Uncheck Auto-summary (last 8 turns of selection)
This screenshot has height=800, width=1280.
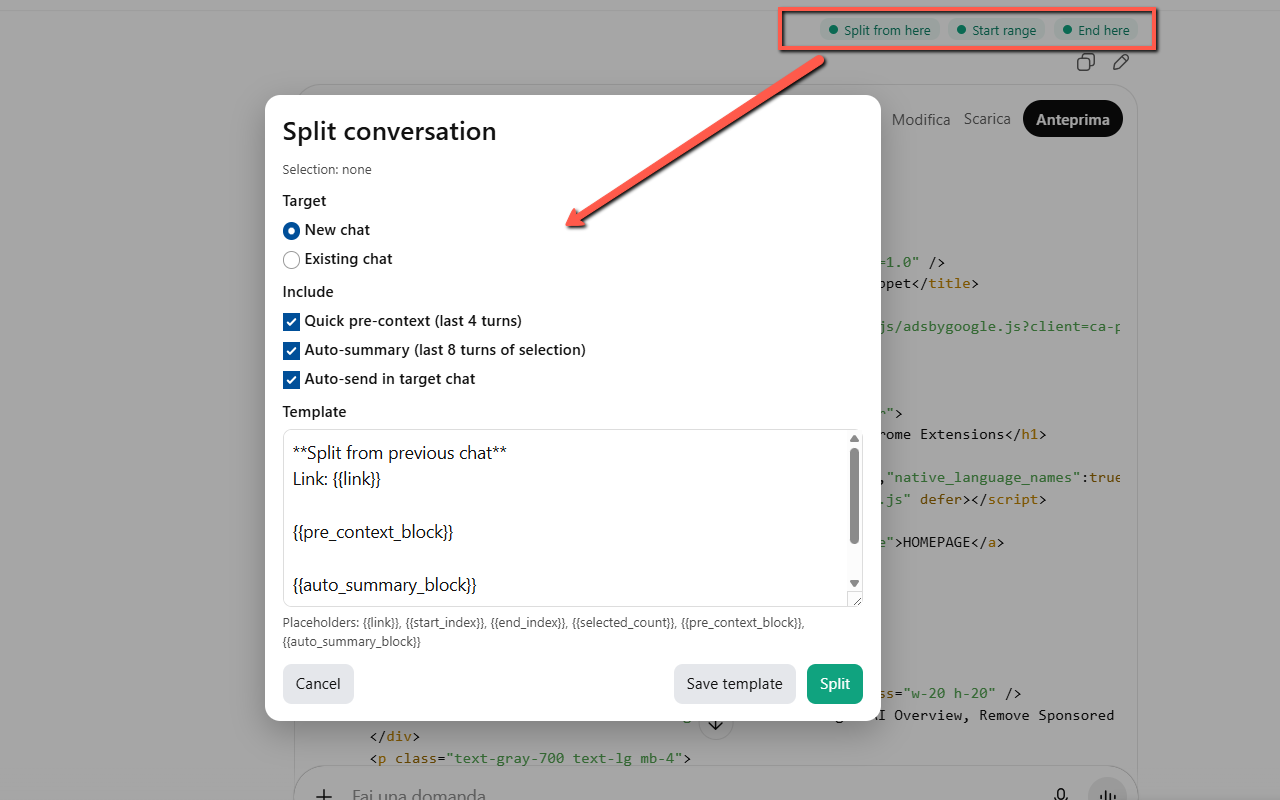[291, 351]
